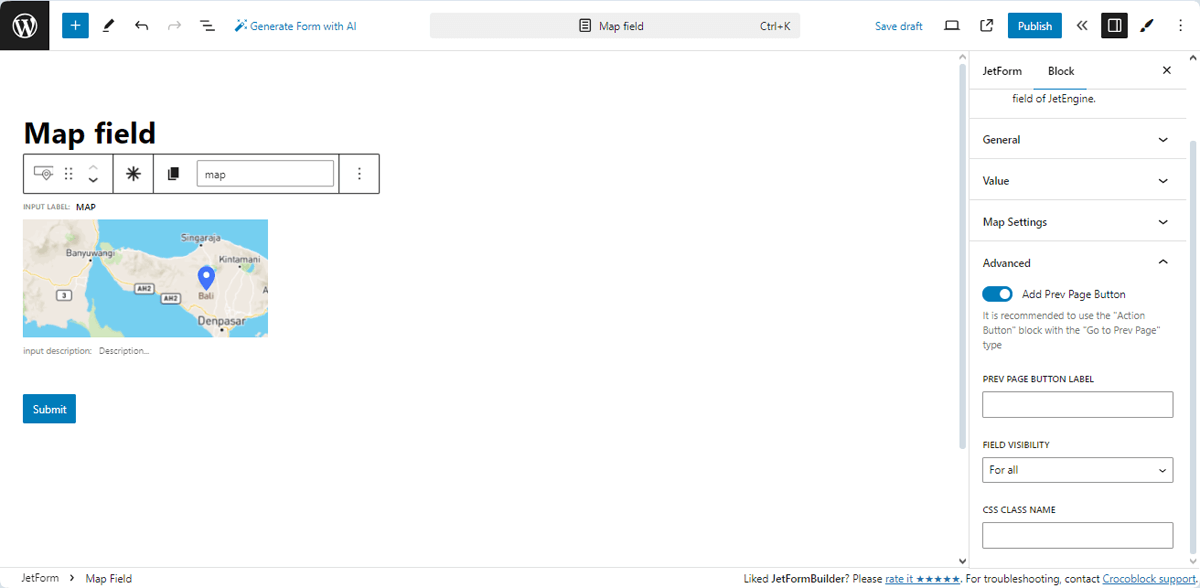Toggle the settings sidebar panel icon
Viewport: 1200px width, 588px height.
pyautogui.click(x=1113, y=26)
